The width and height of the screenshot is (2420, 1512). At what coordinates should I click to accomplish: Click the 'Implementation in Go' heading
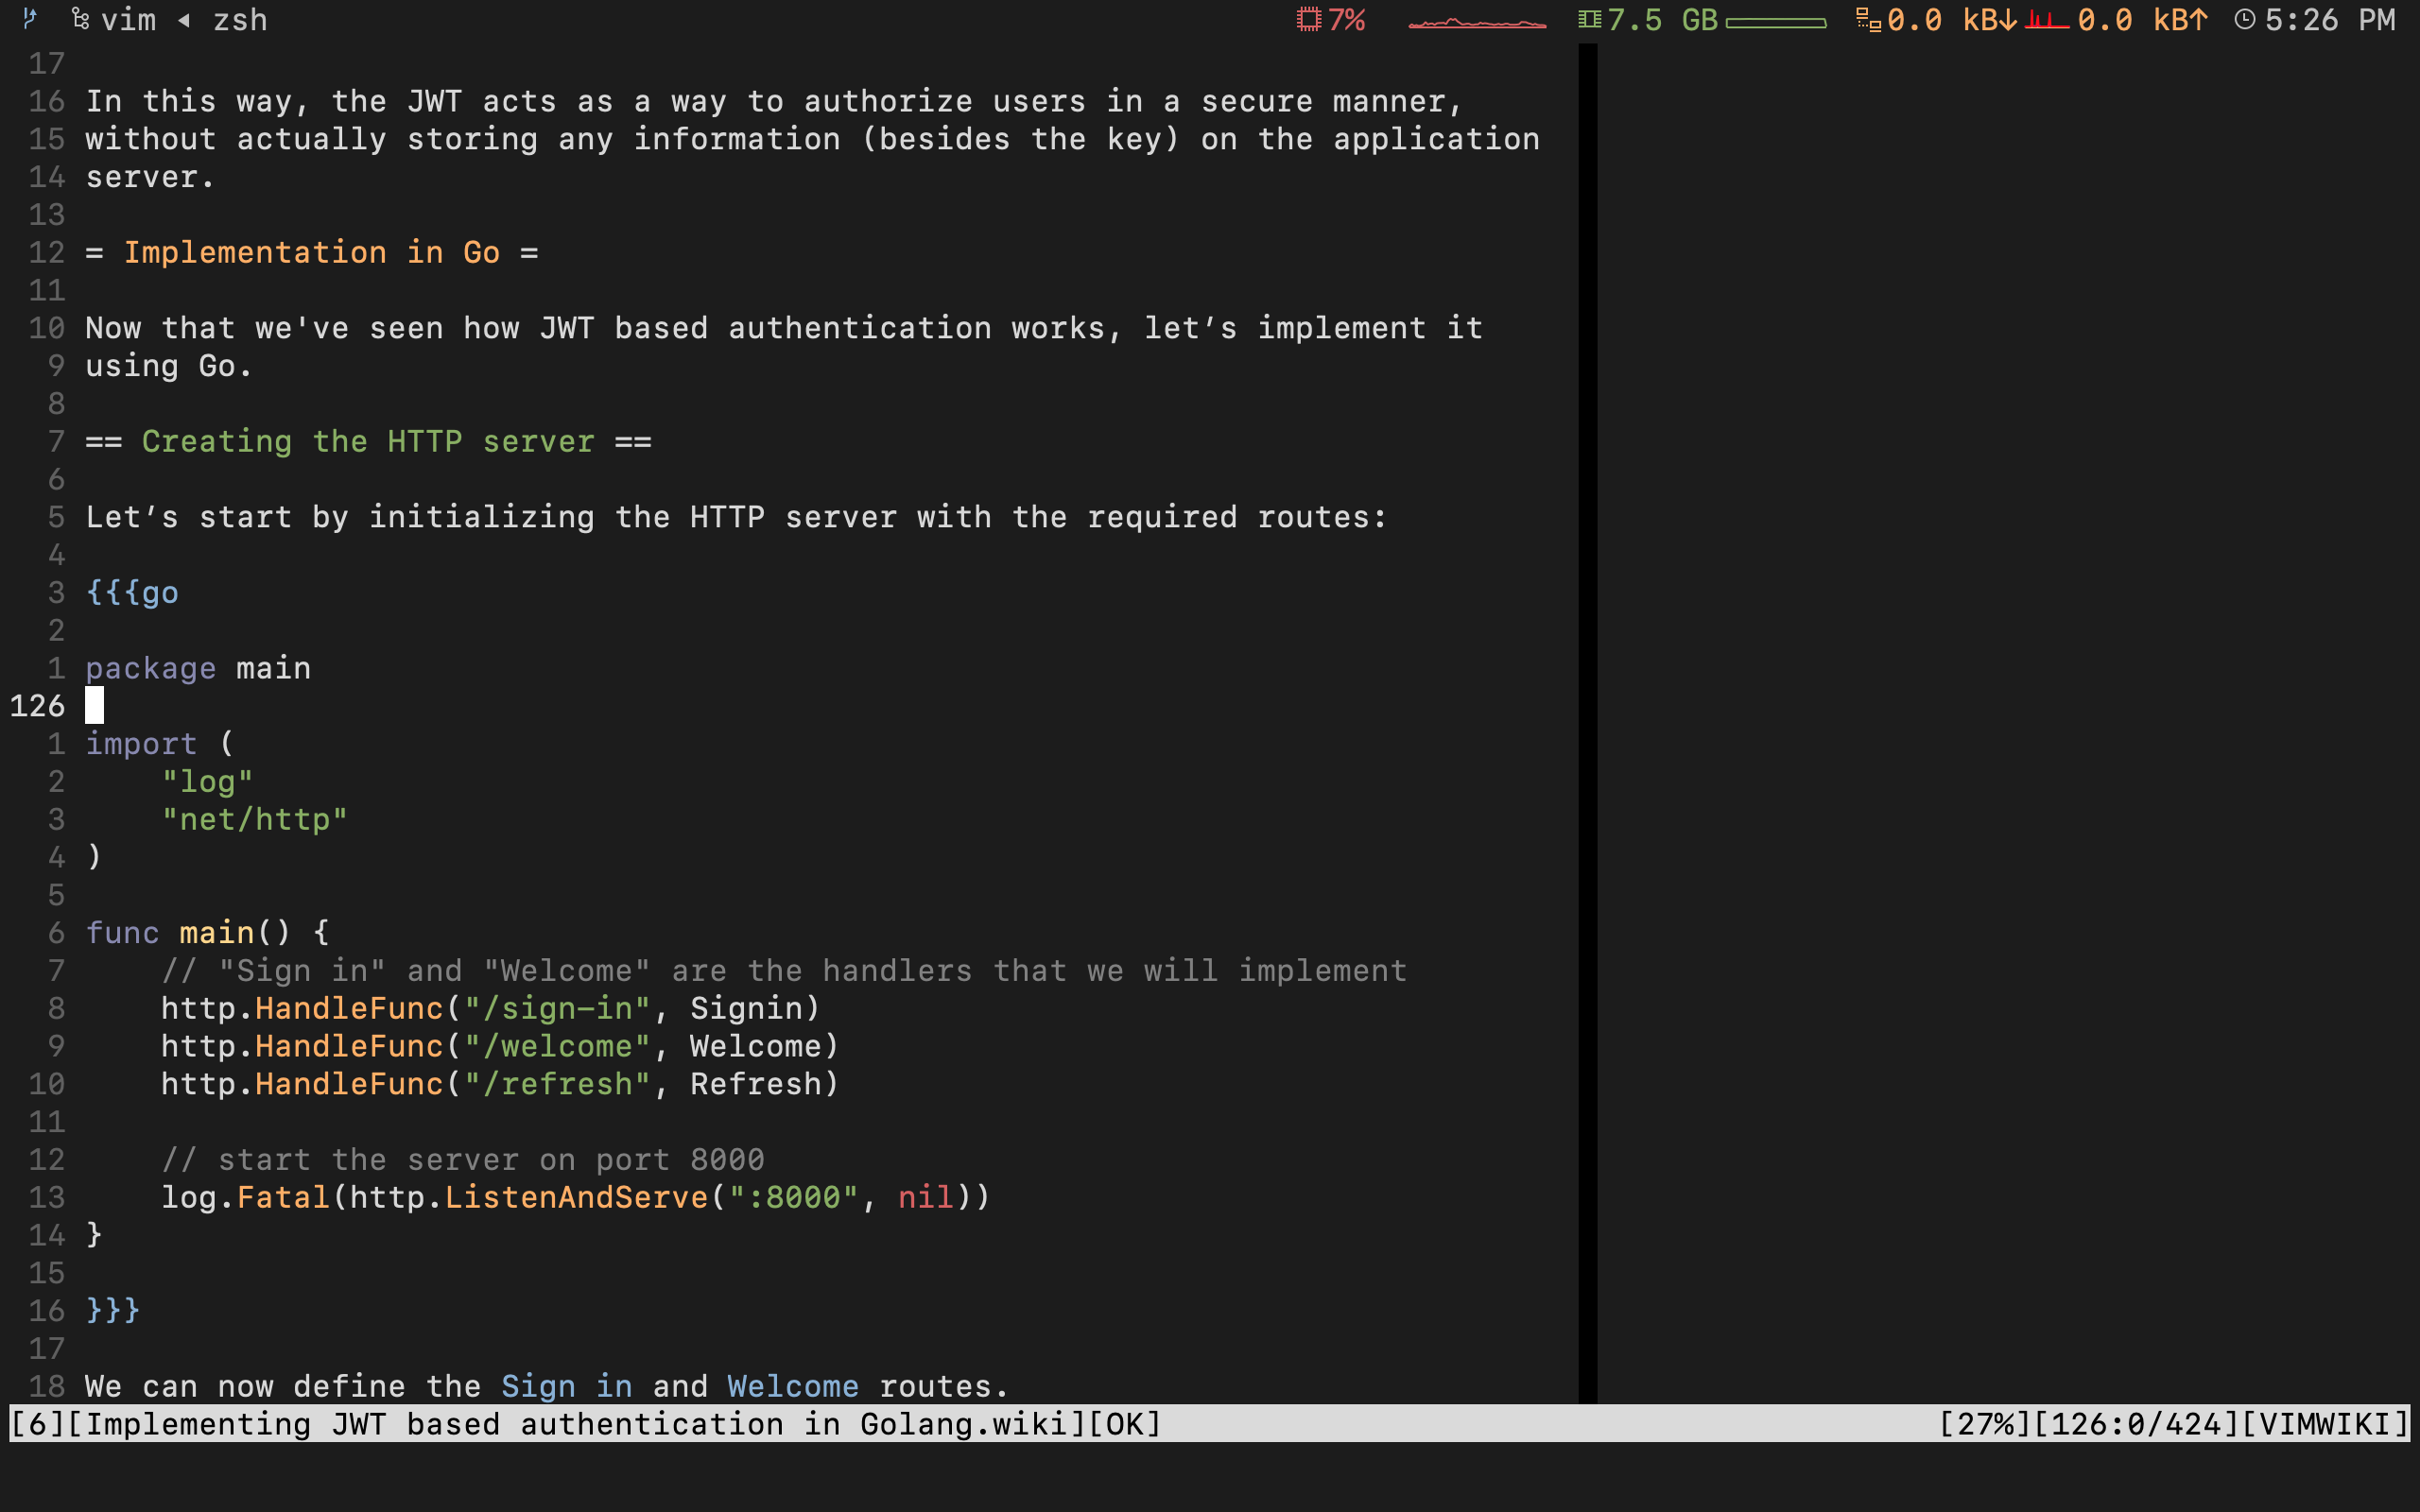[x=311, y=252]
